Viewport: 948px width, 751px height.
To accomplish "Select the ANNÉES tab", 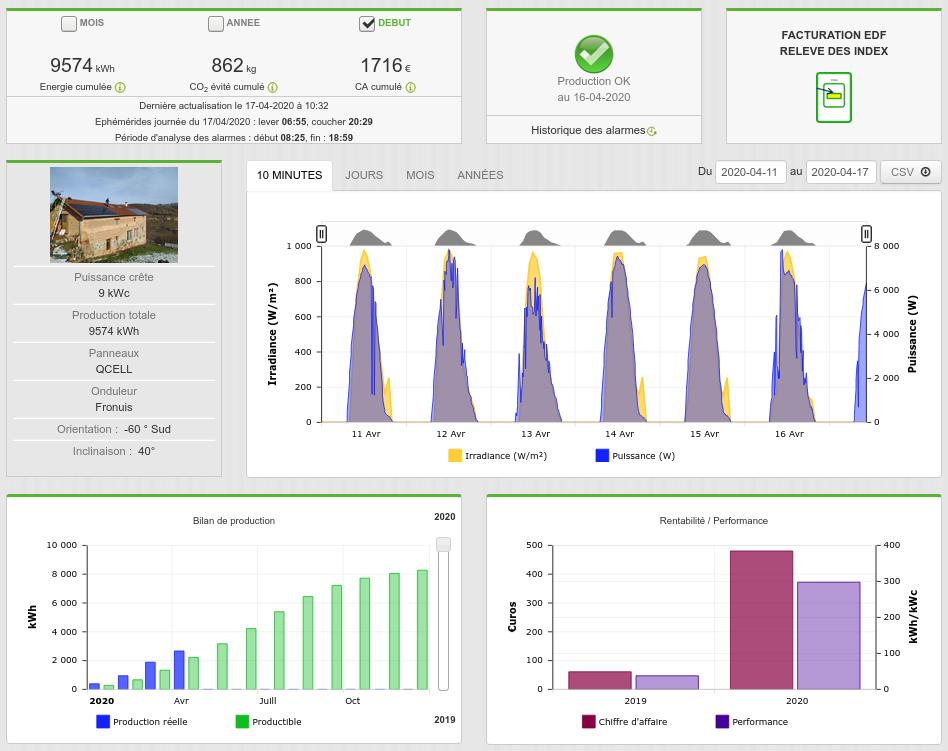I will [480, 175].
